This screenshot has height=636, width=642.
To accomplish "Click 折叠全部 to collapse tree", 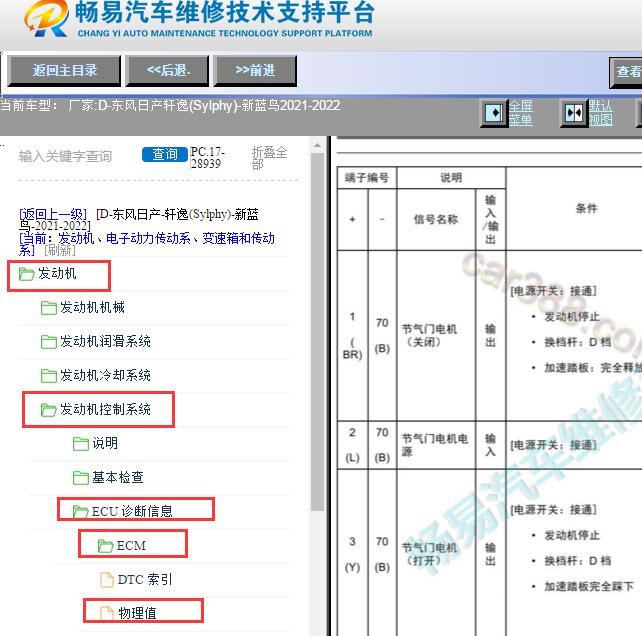I will coord(269,158).
